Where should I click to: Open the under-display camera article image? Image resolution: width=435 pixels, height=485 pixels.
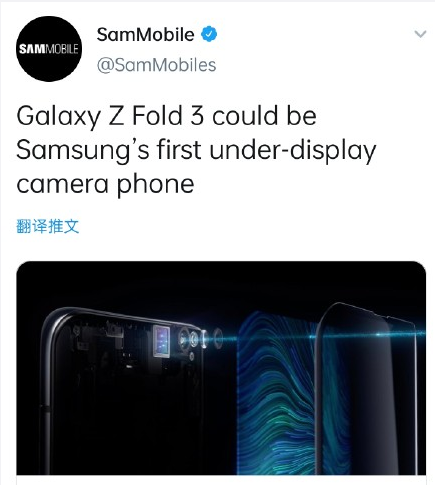221,368
